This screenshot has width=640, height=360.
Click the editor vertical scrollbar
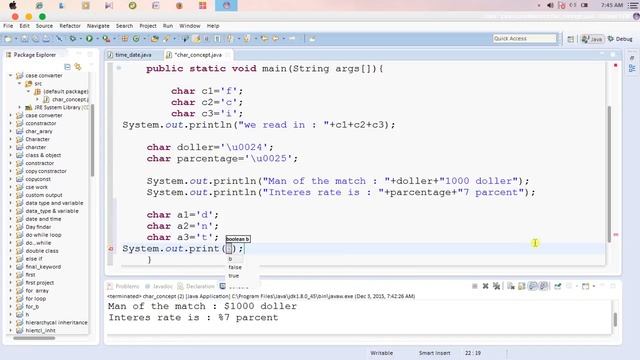pyautogui.click(x=609, y=173)
